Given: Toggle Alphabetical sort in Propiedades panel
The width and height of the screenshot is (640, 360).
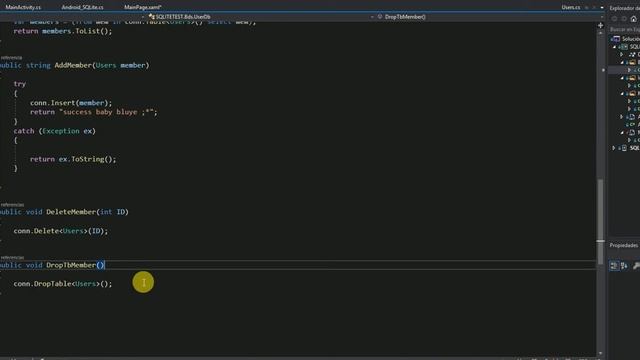Looking at the screenshot, I should point(624,266).
